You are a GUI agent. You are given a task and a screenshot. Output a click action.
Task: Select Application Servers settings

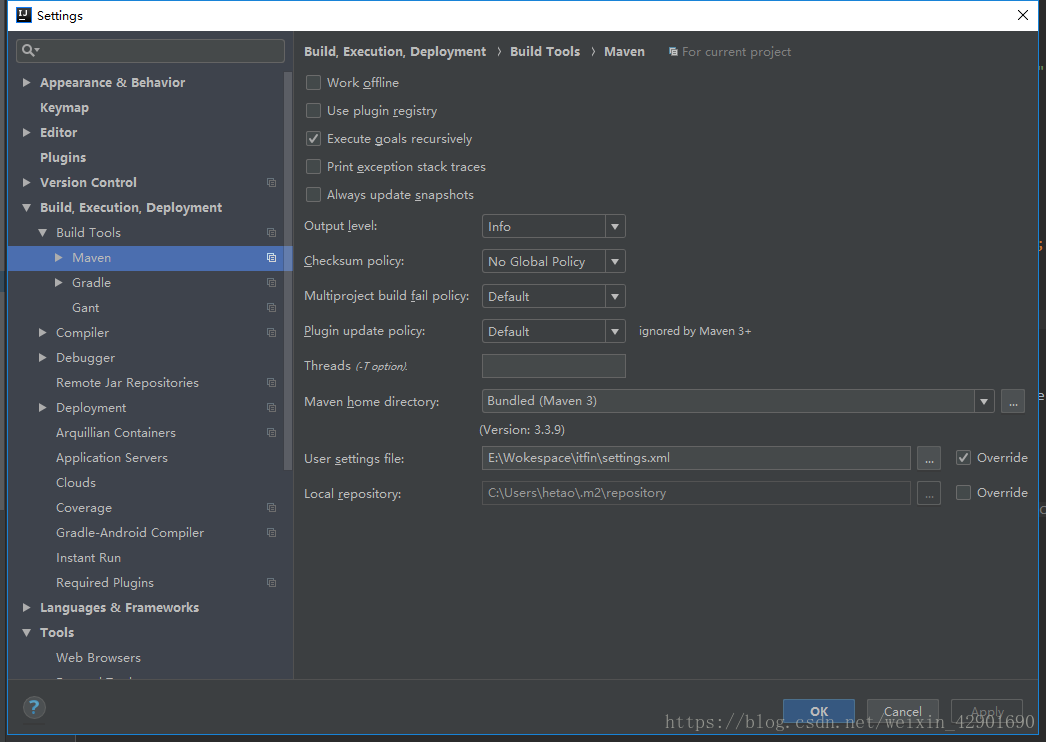coord(111,458)
